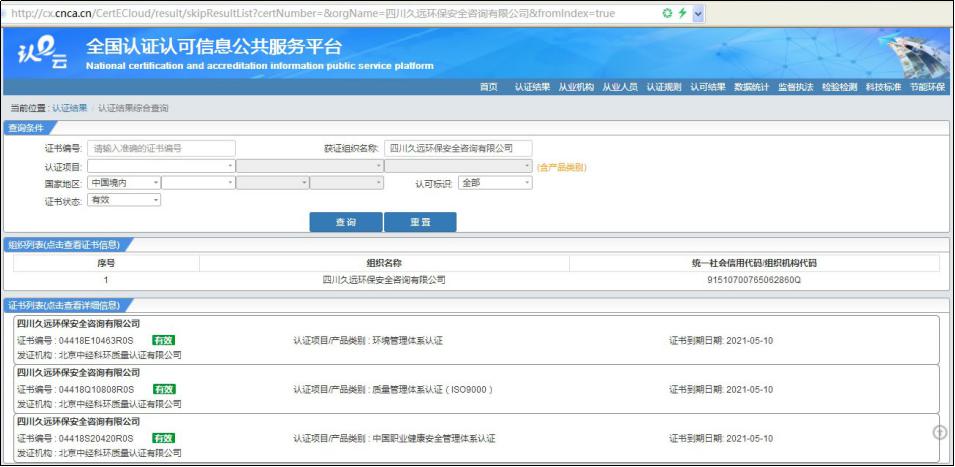This screenshot has width=955, height=467.
Task: Click 质量管理体系认证（ISO9000）category text
Action: (x=433, y=389)
